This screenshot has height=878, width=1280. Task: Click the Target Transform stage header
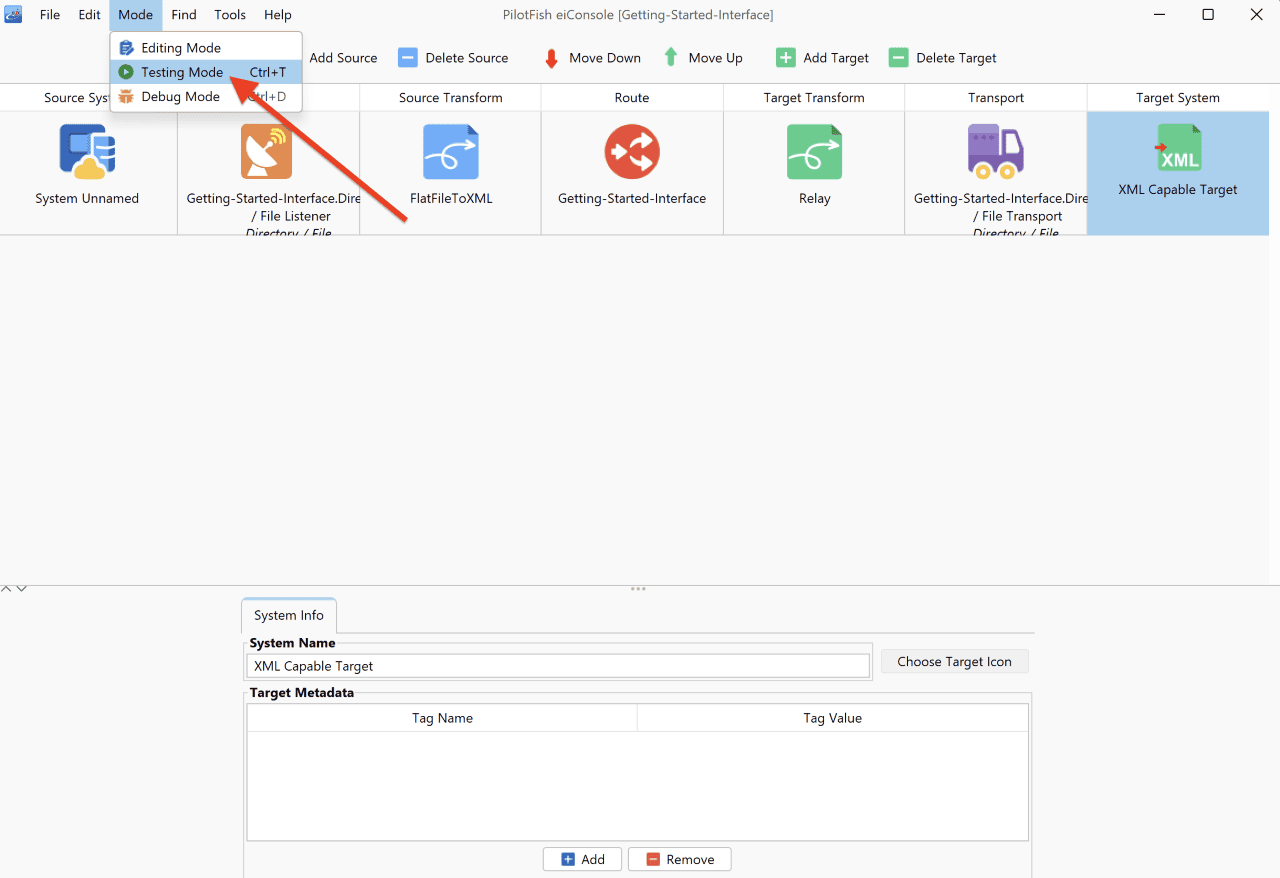pyautogui.click(x=814, y=97)
